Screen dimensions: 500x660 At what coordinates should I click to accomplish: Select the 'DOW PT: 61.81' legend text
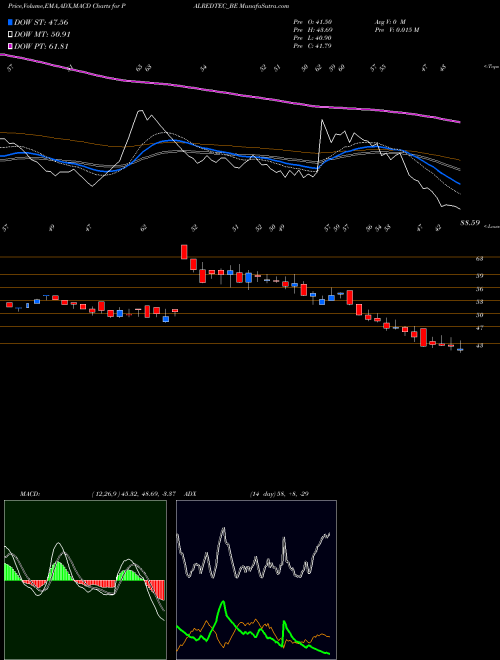pyautogui.click(x=41, y=46)
